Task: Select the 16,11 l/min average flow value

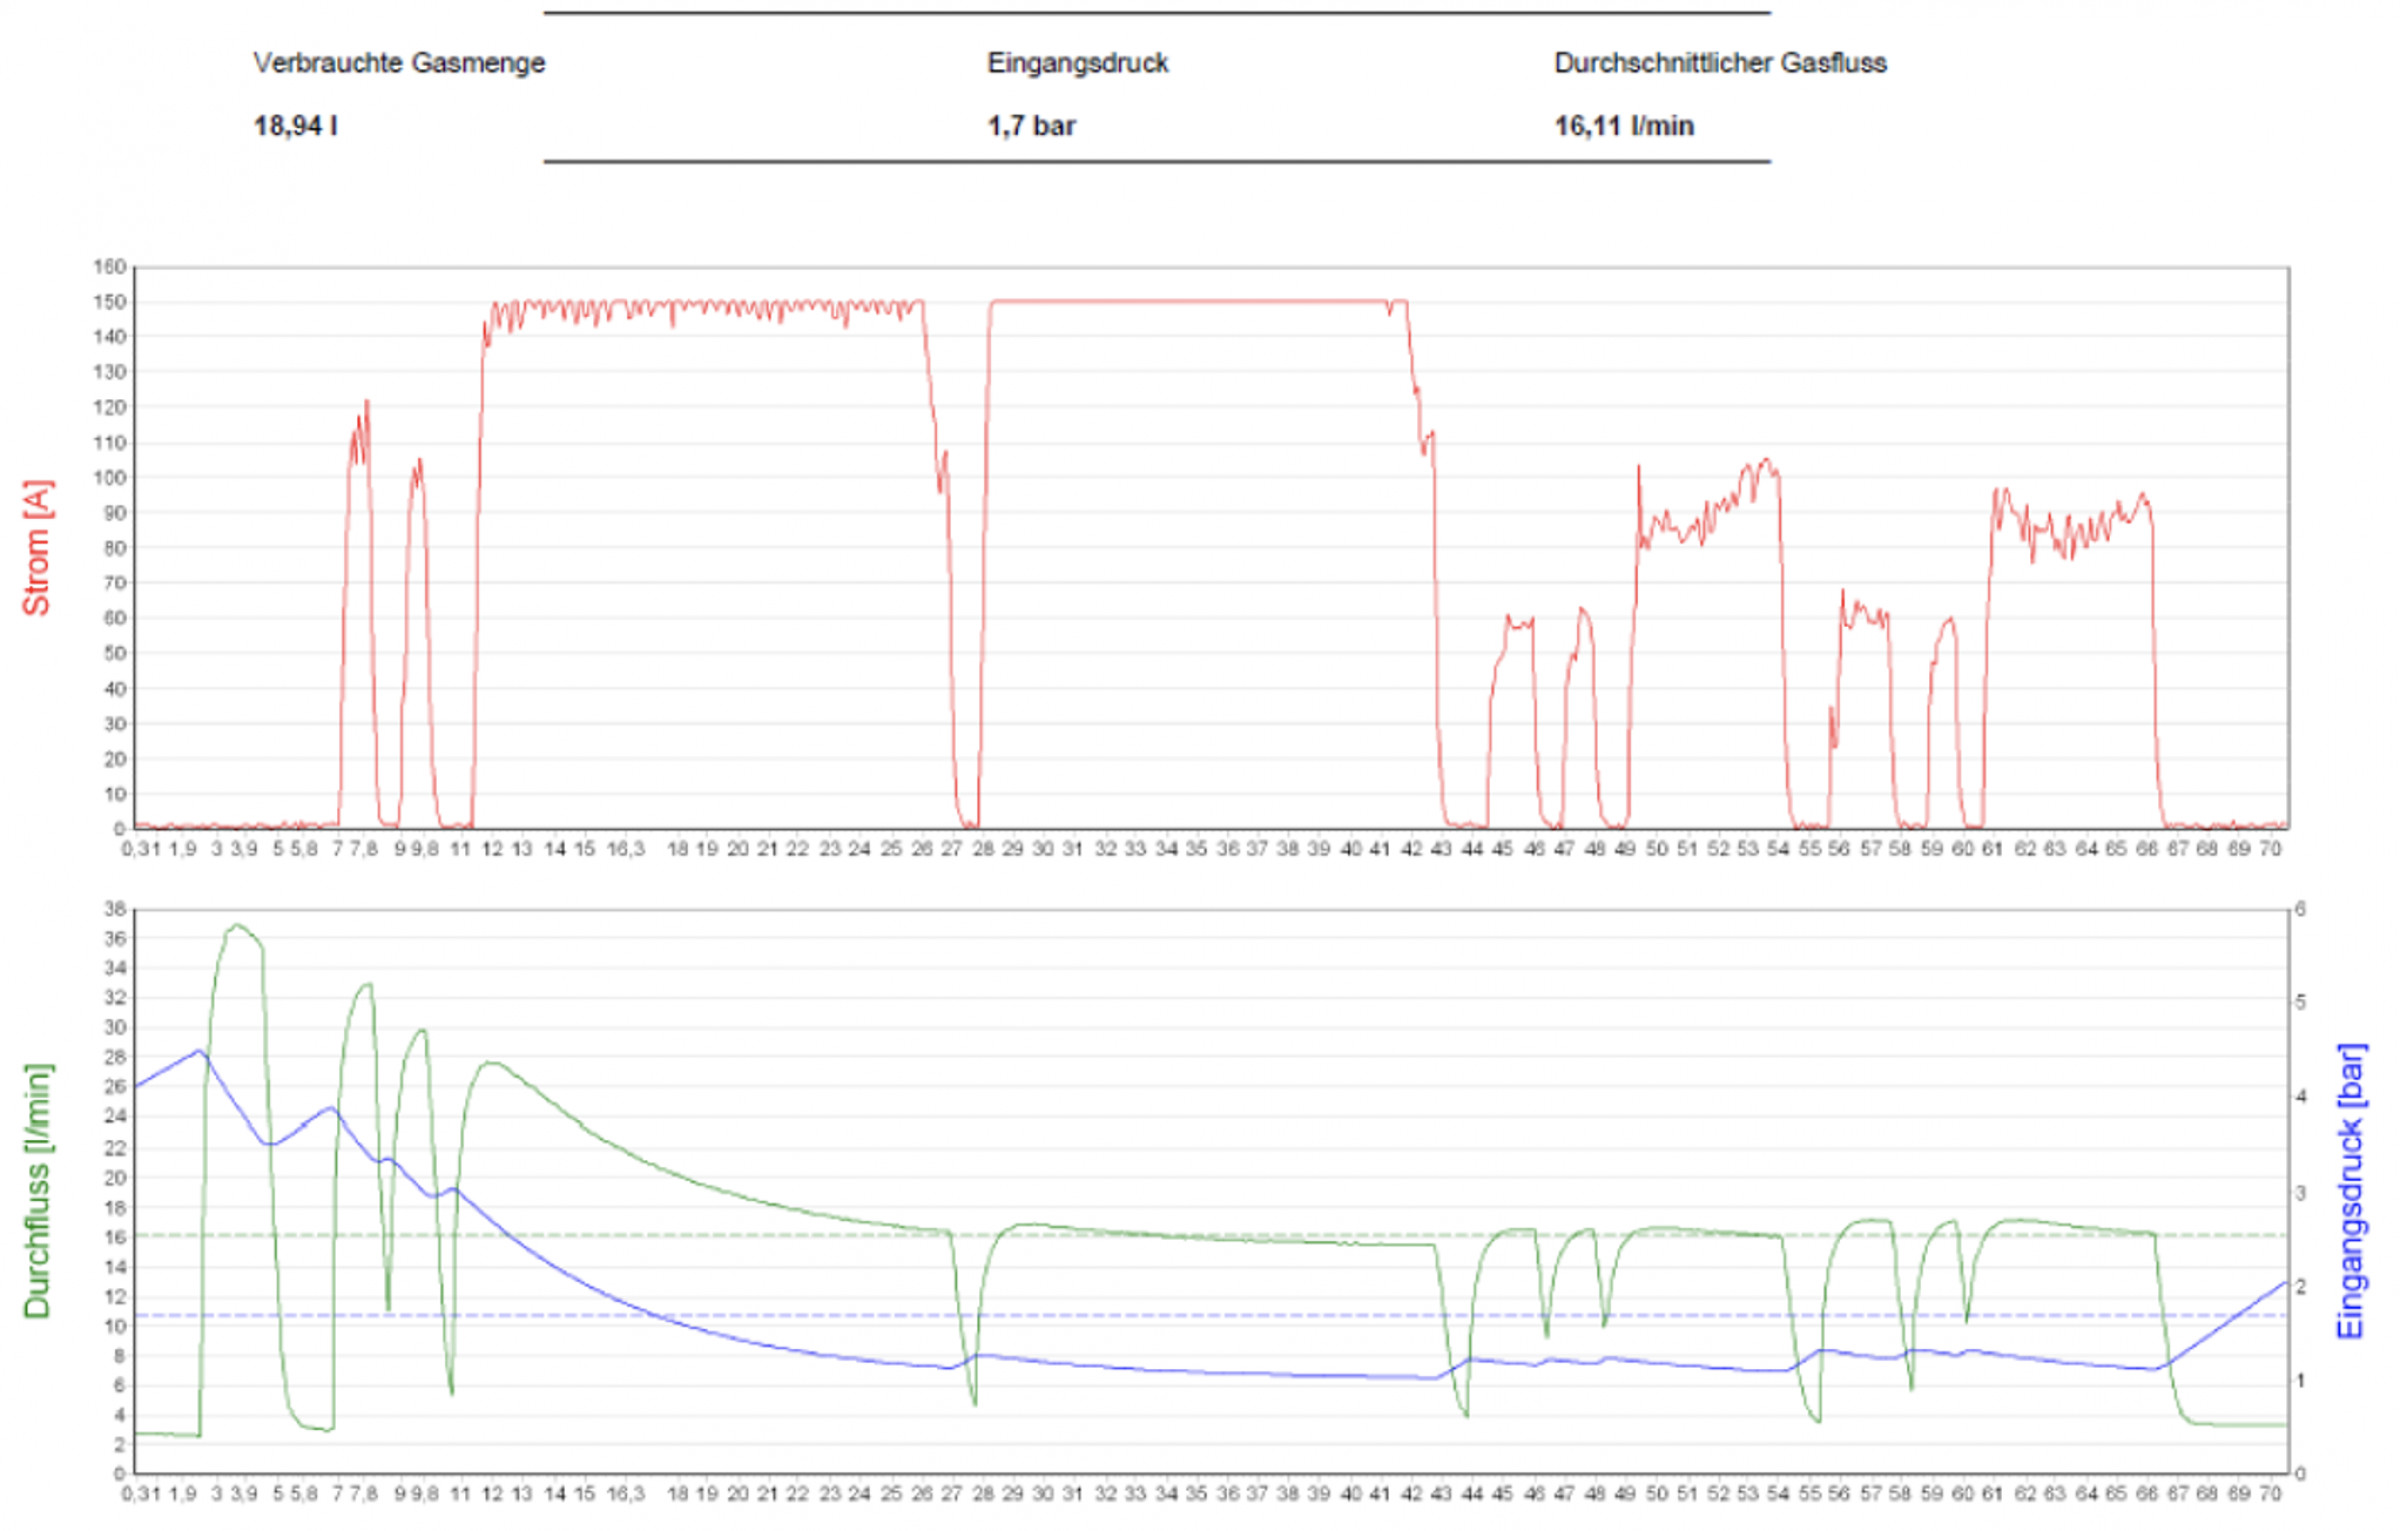Action: [x=1623, y=126]
